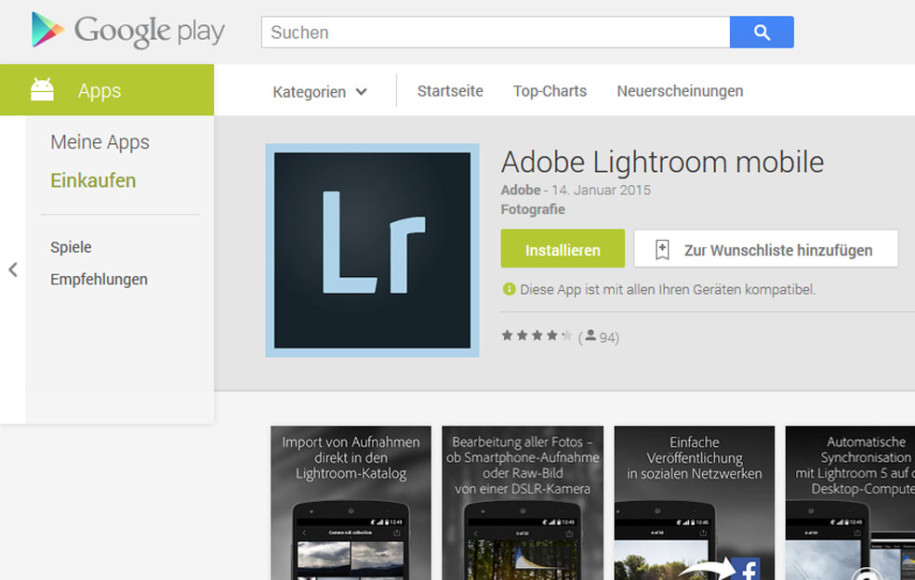Viewport: 915px width, 580px height.
Task: Click the release date 14. Januar 2015
Action: coord(601,190)
